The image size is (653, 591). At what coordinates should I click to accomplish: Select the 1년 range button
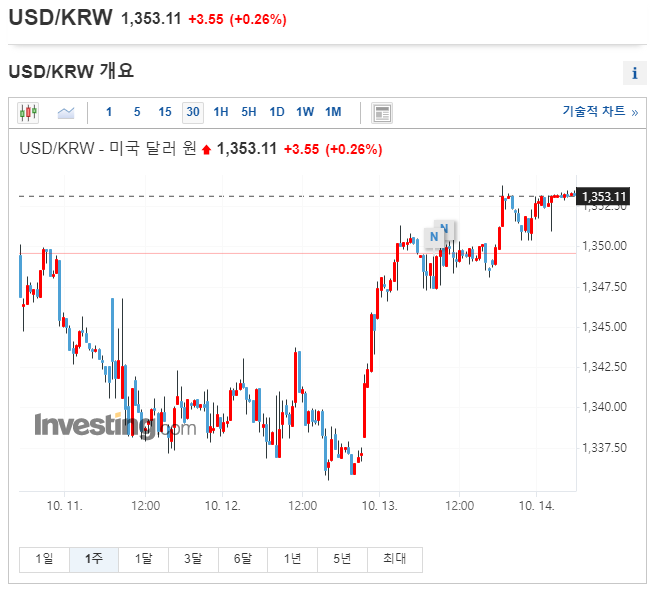(x=292, y=560)
